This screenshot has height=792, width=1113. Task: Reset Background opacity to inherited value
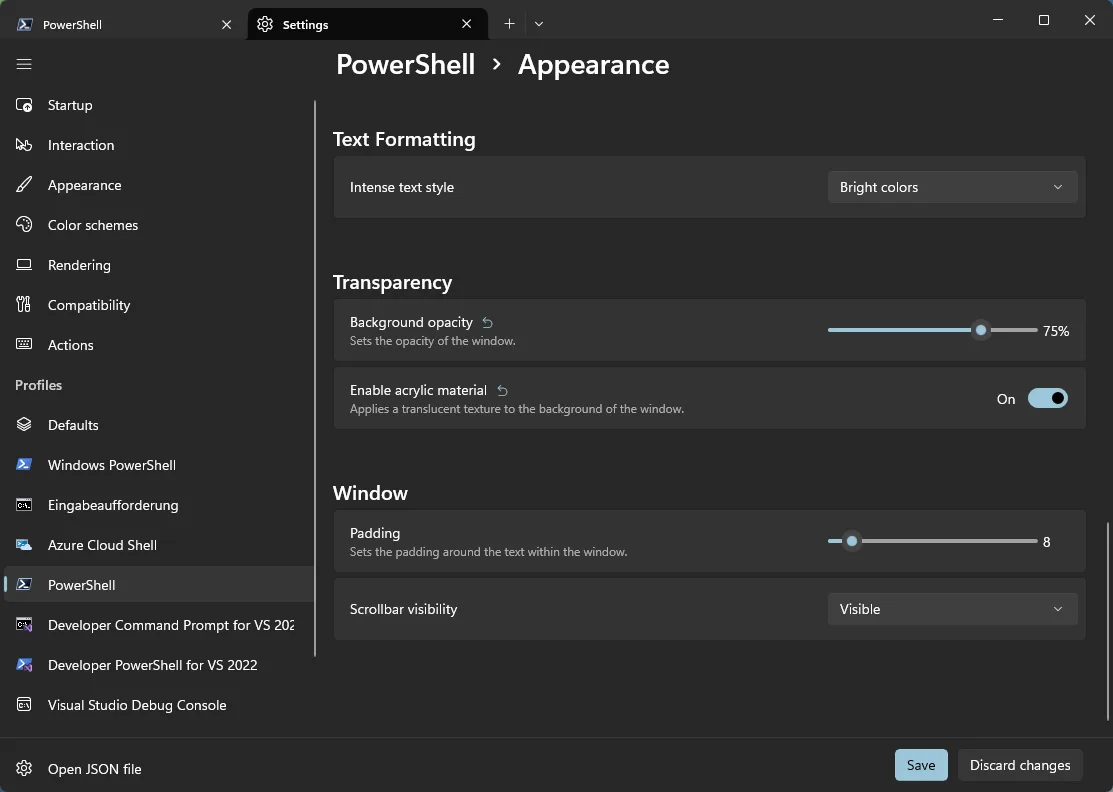pos(488,323)
